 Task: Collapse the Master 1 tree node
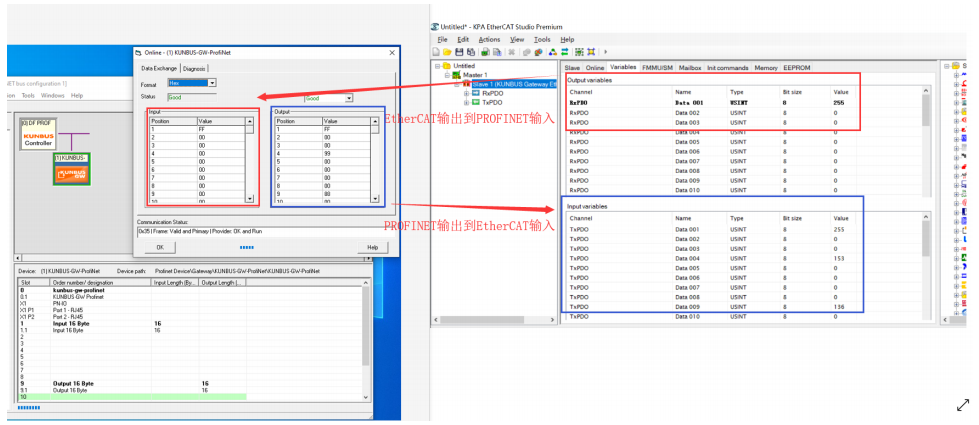click(447, 75)
